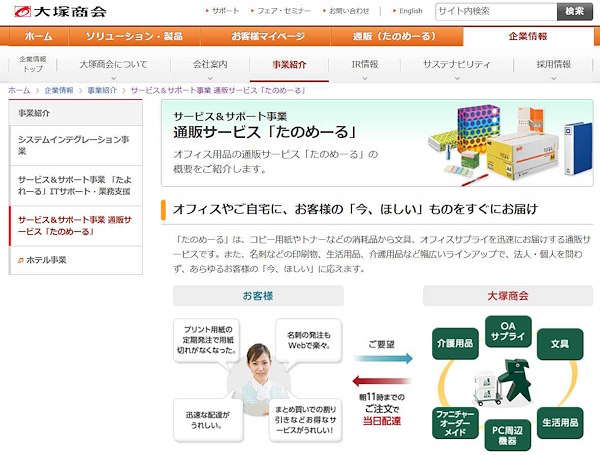Screen dimensions: 600x455
Task: Click the blue ご要望 arrow
Action: point(383,358)
